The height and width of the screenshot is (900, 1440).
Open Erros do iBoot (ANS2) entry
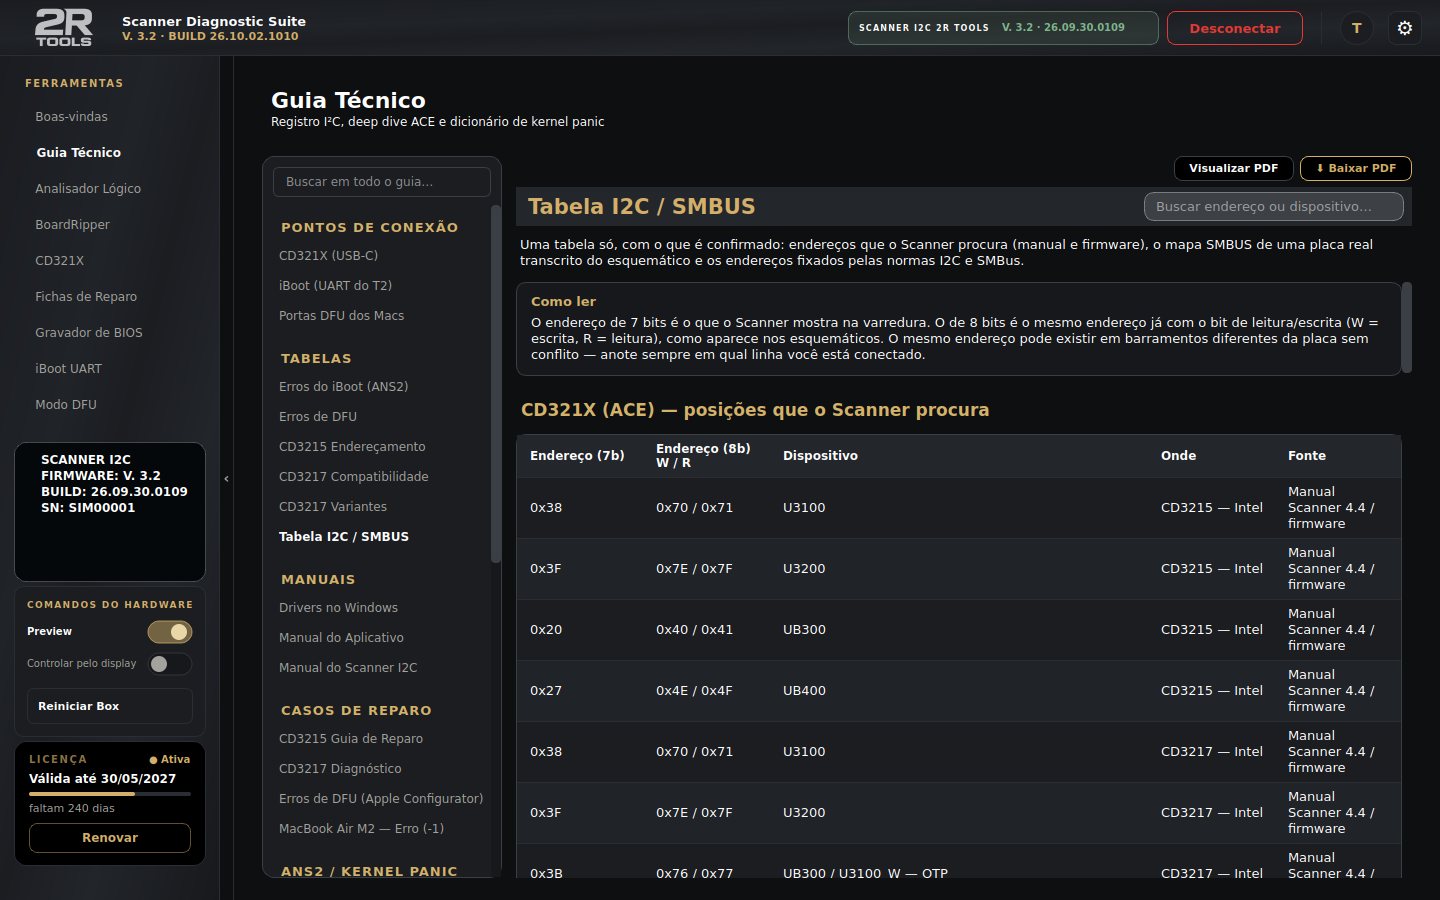click(x=343, y=386)
